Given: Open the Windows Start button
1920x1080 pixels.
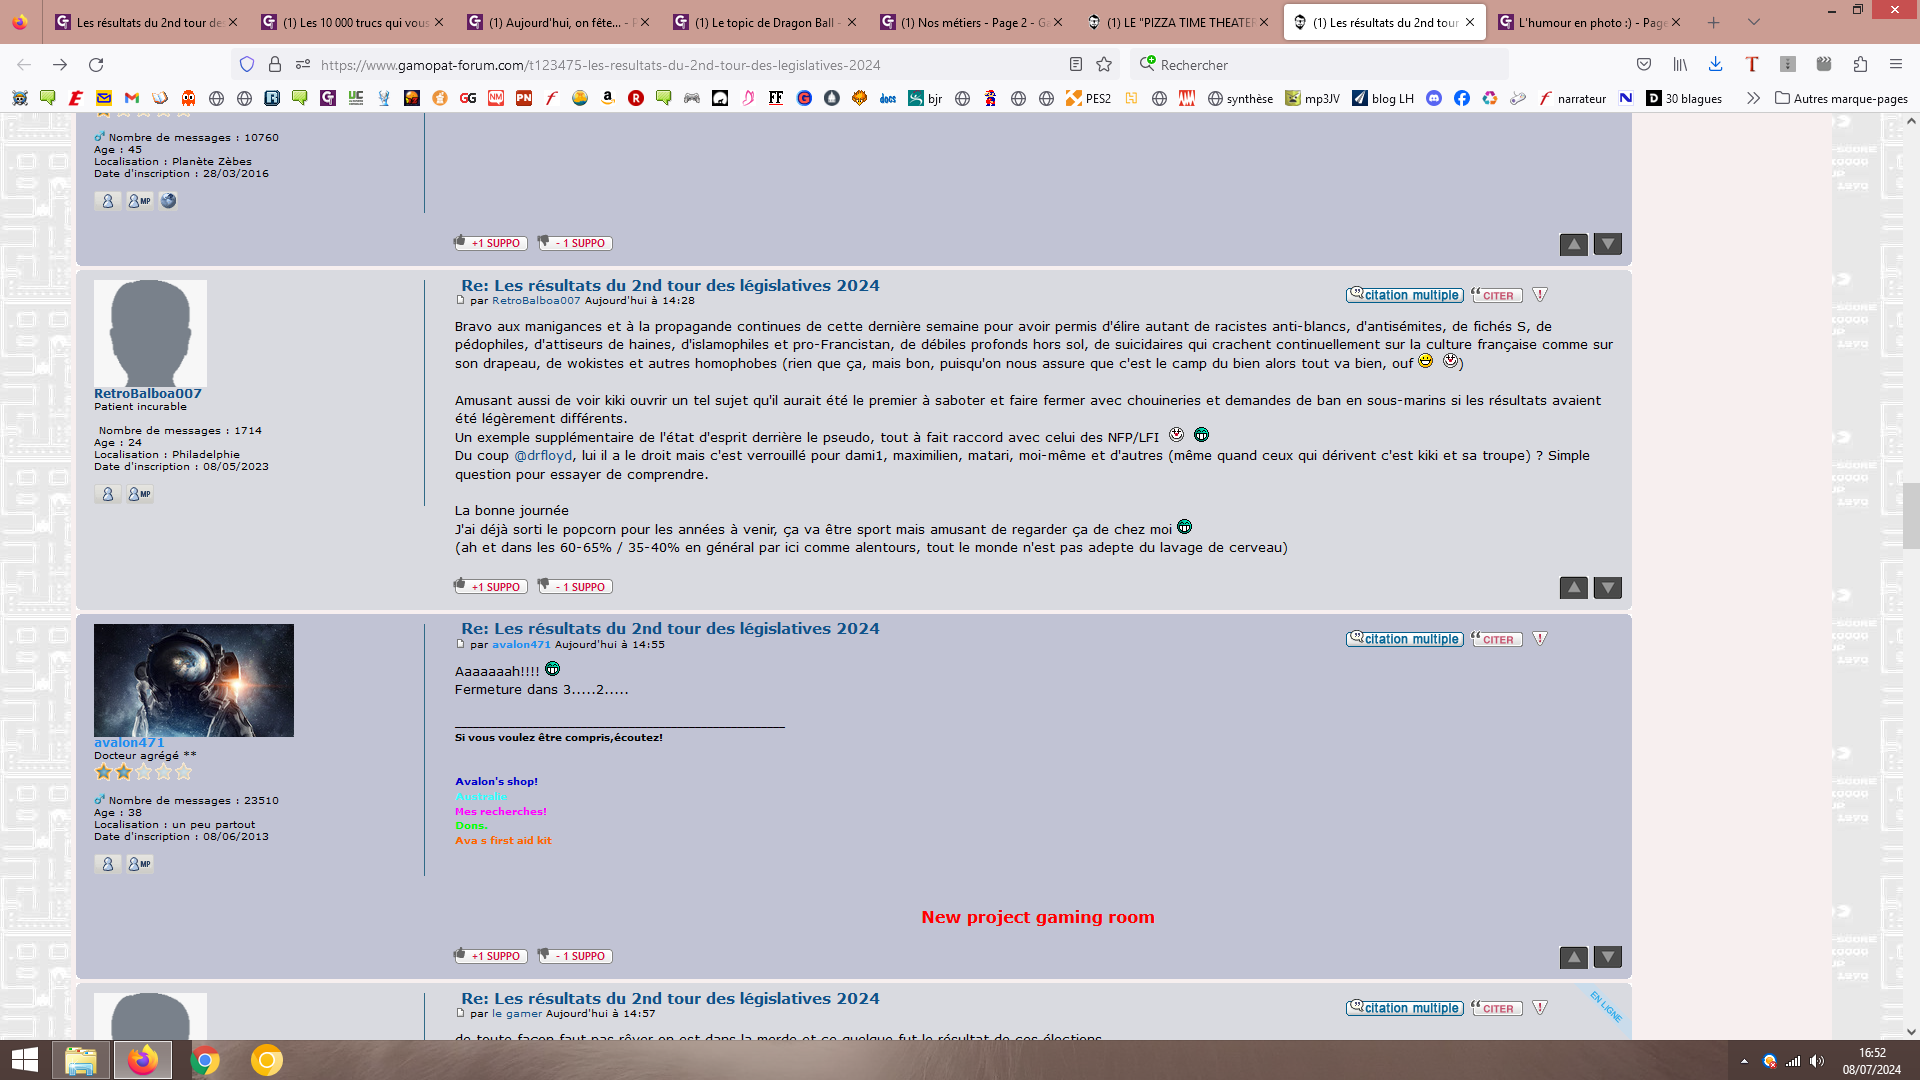Looking at the screenshot, I should [24, 1060].
